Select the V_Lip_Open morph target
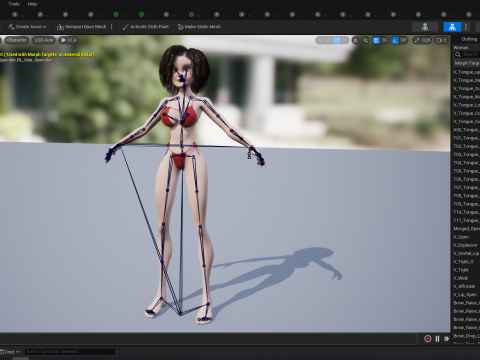 (x=466, y=295)
